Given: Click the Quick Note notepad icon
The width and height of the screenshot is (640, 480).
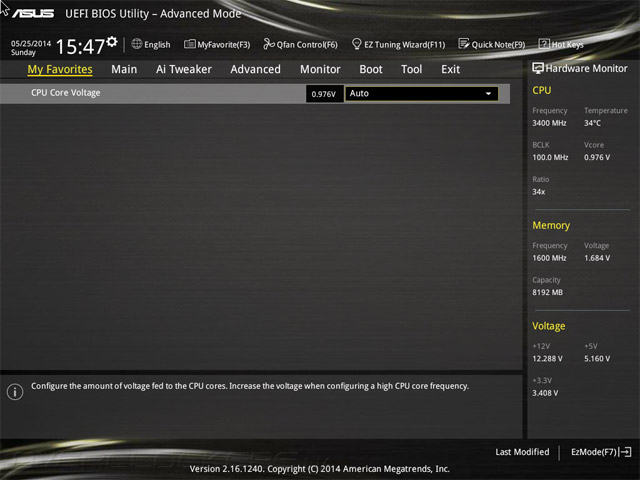Looking at the screenshot, I should [464, 44].
